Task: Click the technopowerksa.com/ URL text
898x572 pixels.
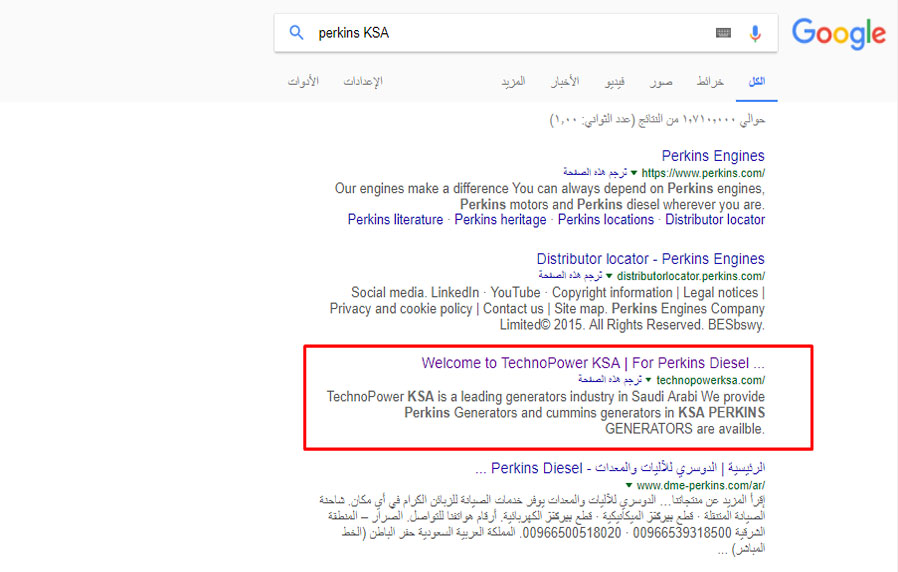Action: [711, 380]
